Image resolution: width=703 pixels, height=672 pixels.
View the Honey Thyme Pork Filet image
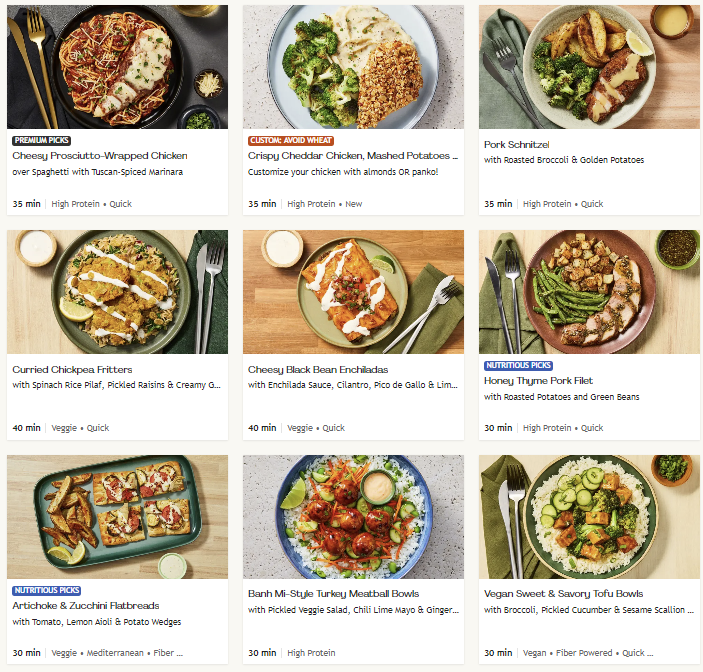click(x=589, y=292)
